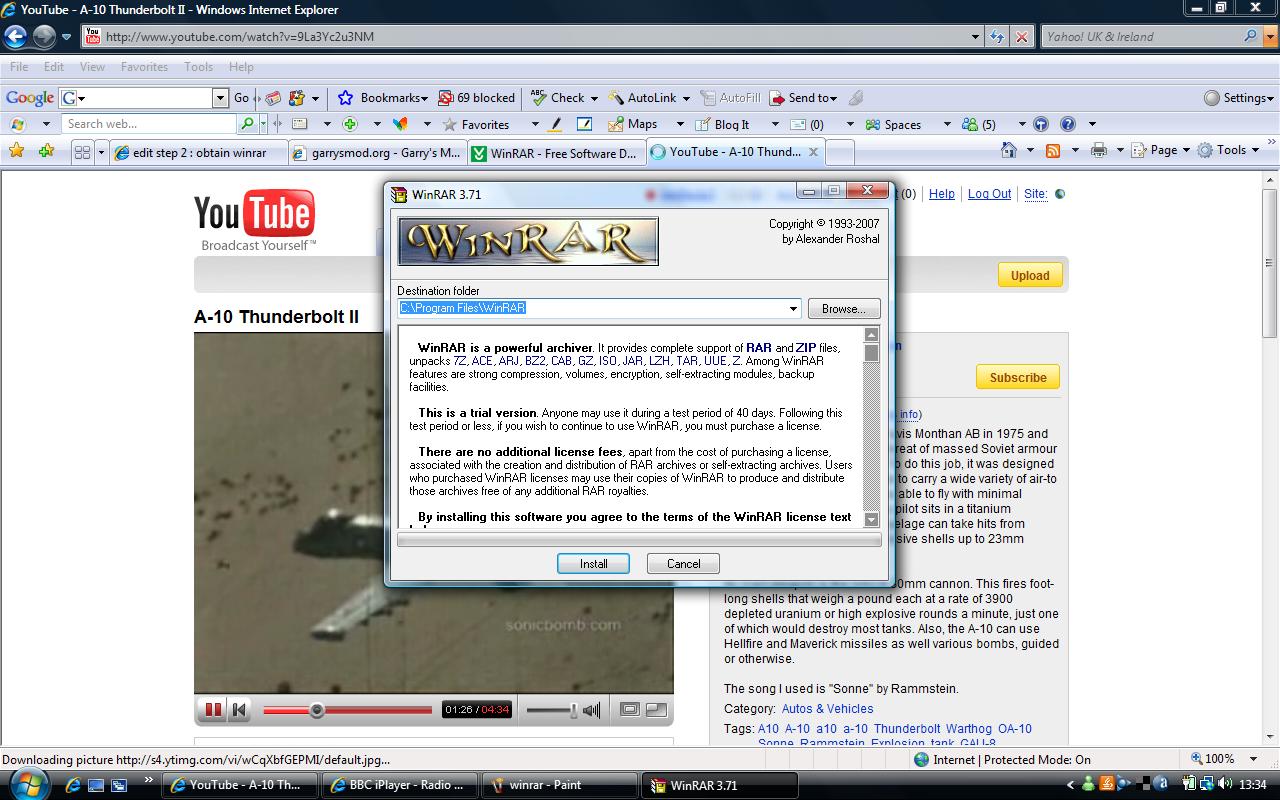This screenshot has width=1280, height=800.
Task: Open the Page dropdown menu
Action: [1161, 150]
